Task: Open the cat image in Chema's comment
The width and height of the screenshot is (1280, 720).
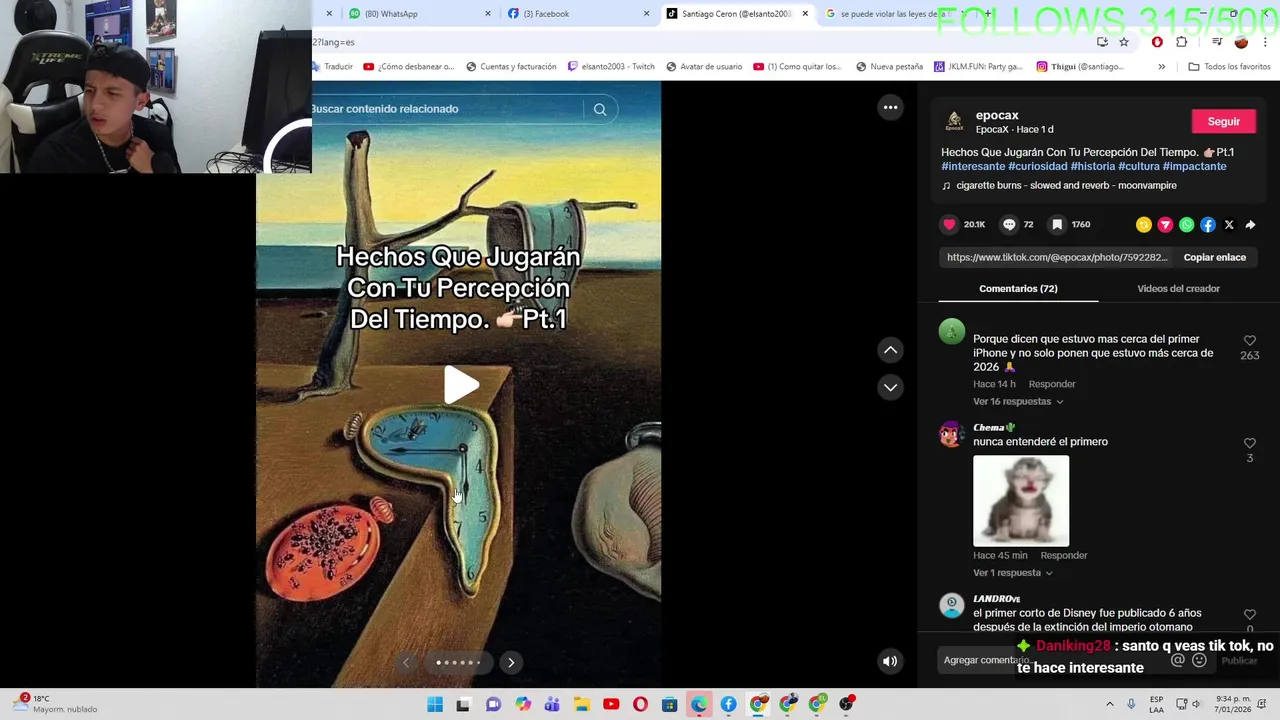Action: (1021, 501)
